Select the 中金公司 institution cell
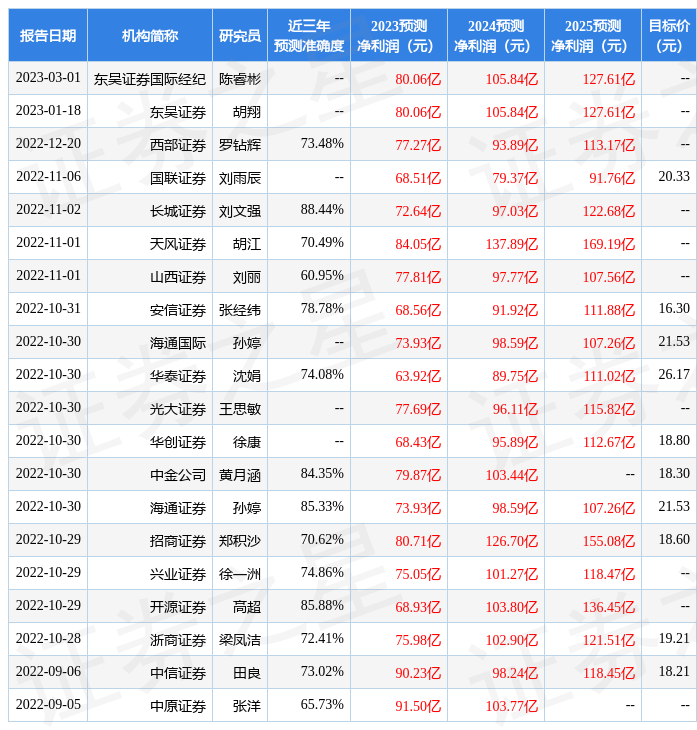 (149, 474)
